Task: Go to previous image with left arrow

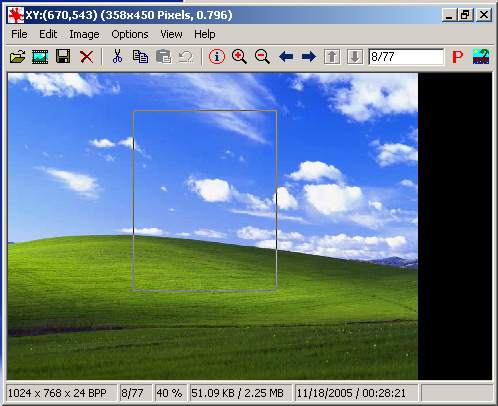Action: (x=286, y=57)
